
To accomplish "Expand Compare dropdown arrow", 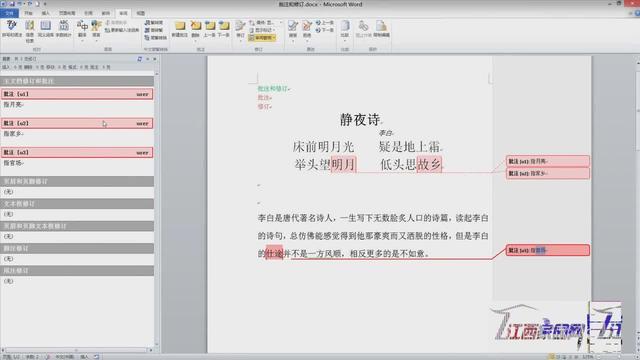I will coord(345,40).
